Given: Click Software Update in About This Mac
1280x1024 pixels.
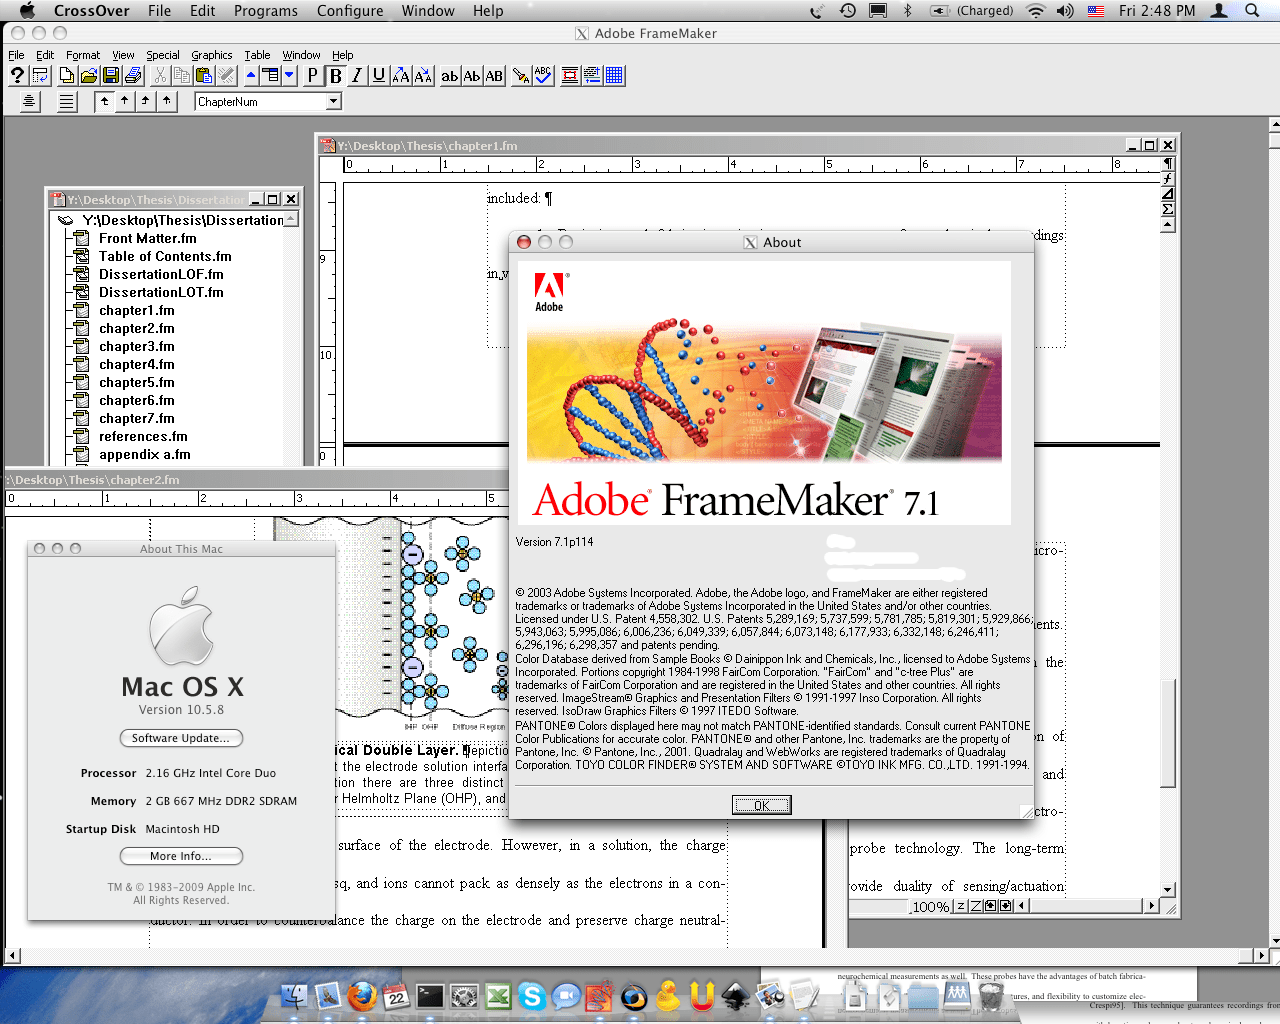Looking at the screenshot, I should point(181,738).
